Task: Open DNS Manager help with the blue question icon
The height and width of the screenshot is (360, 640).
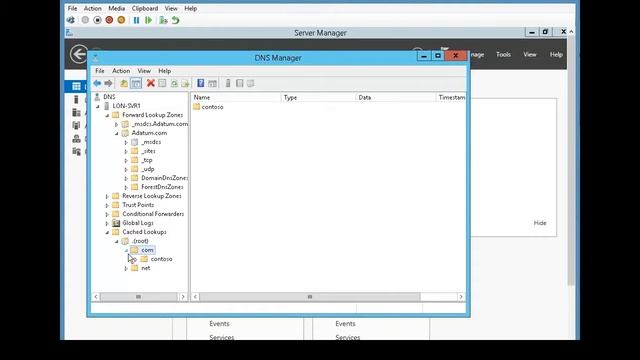Action: [x=200, y=83]
